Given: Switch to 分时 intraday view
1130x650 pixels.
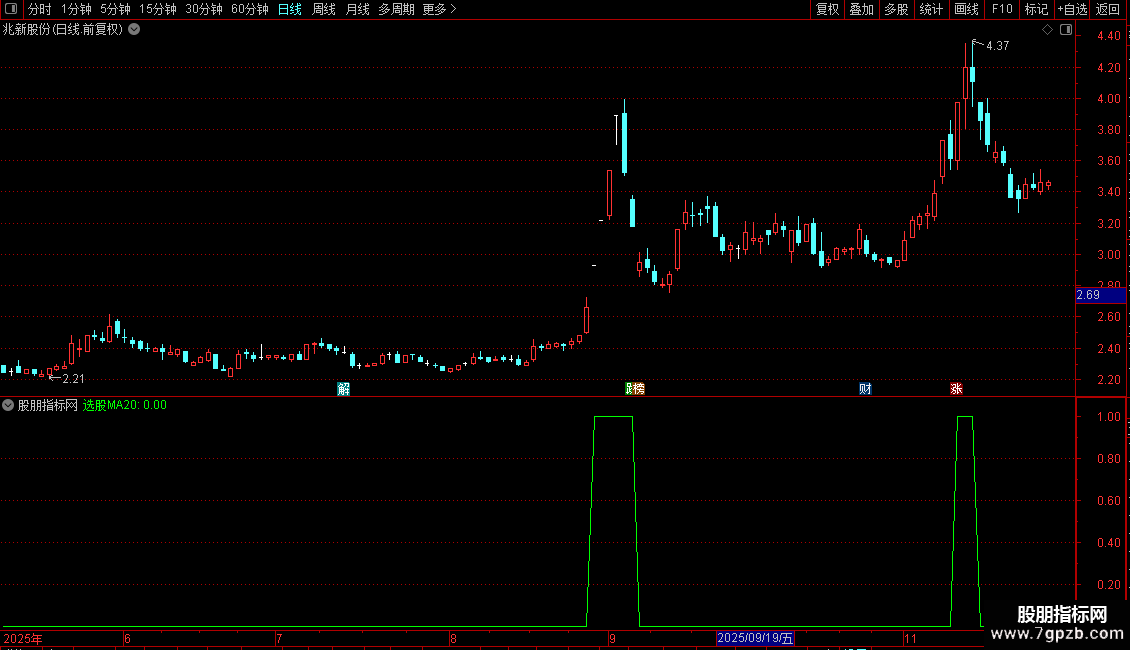Looking at the screenshot, I should (40, 9).
